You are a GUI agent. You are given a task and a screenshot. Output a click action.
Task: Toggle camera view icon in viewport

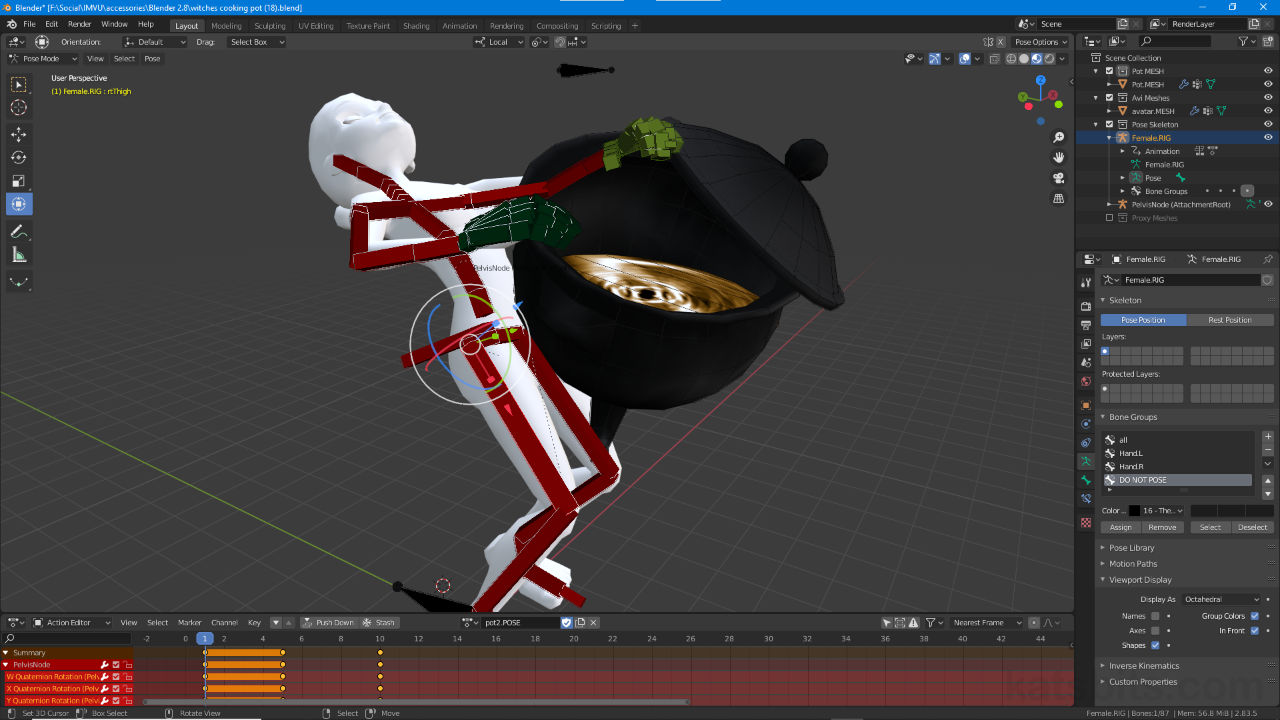point(1059,178)
